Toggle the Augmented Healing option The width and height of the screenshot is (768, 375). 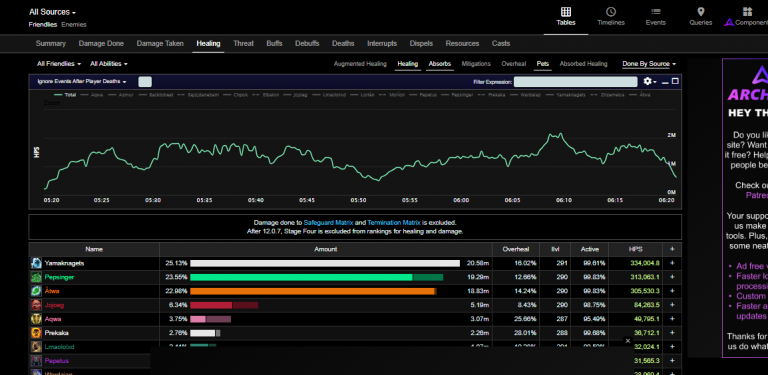click(x=360, y=64)
